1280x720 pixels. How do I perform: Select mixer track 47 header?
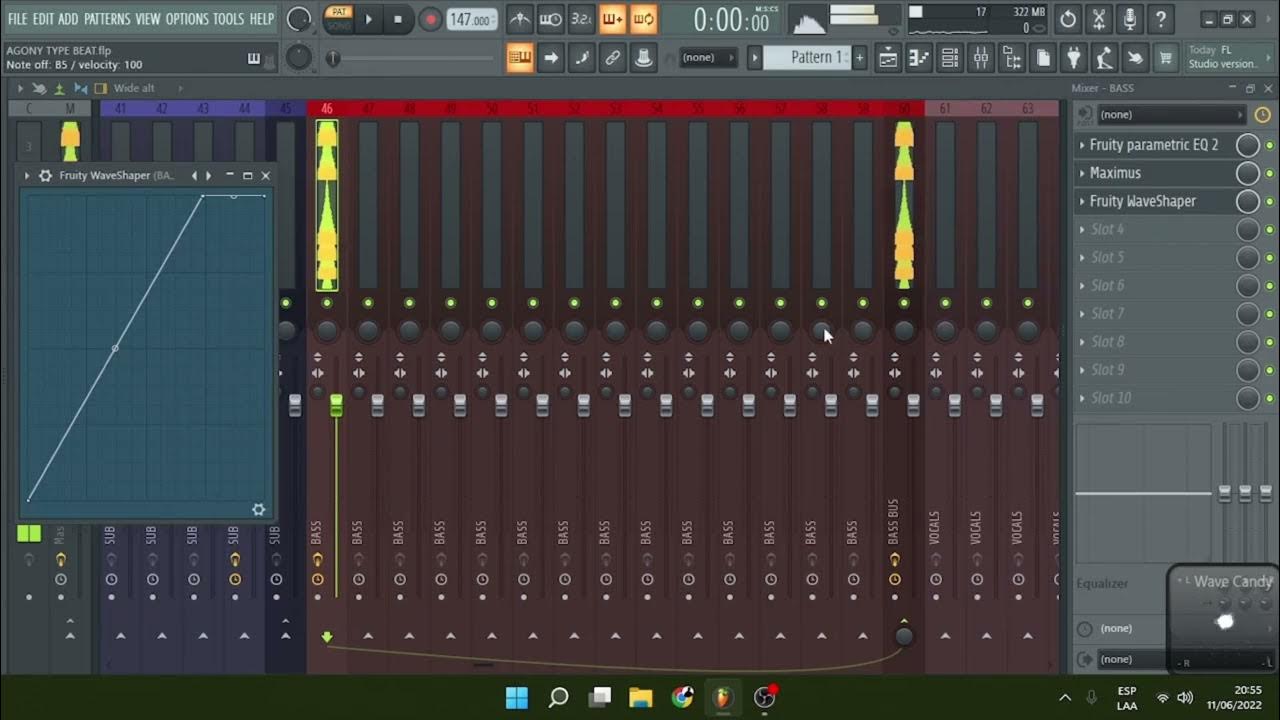coord(368,108)
